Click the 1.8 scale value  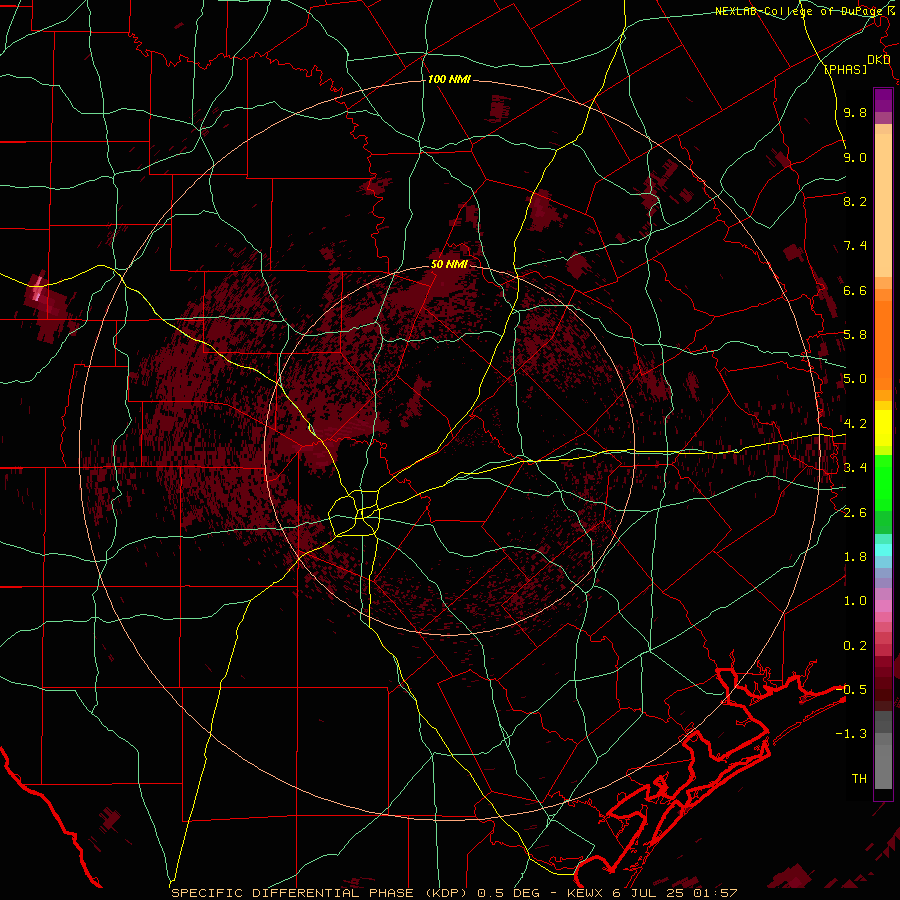click(x=855, y=557)
